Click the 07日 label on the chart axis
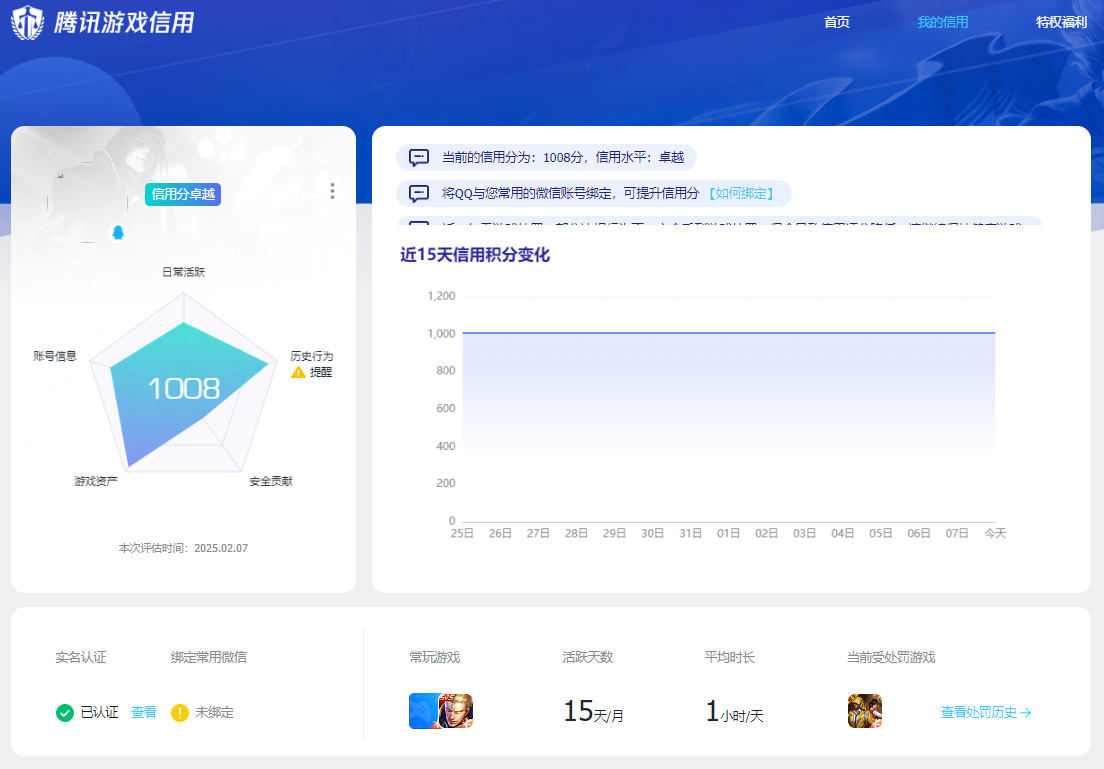Viewport: 1104px width, 769px height. [x=957, y=533]
